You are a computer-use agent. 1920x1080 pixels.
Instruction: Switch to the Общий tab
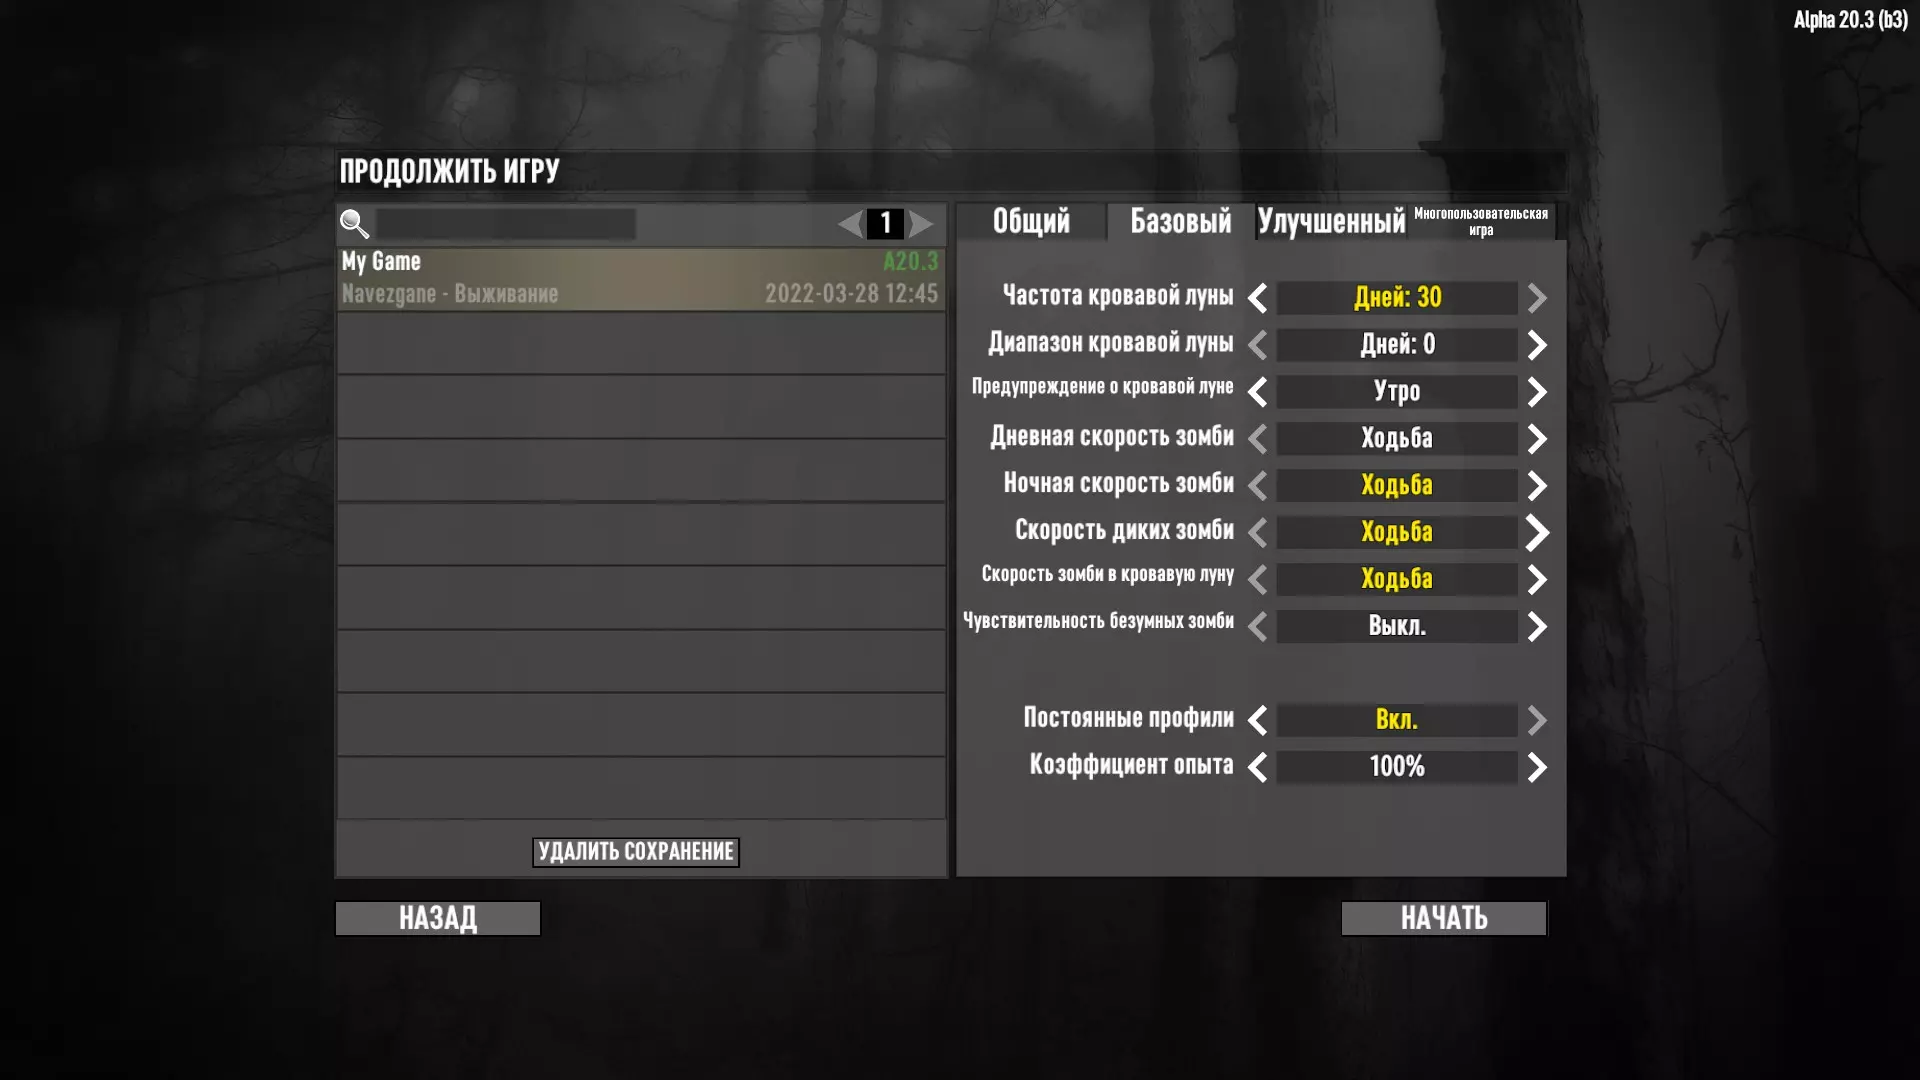pos(1031,221)
